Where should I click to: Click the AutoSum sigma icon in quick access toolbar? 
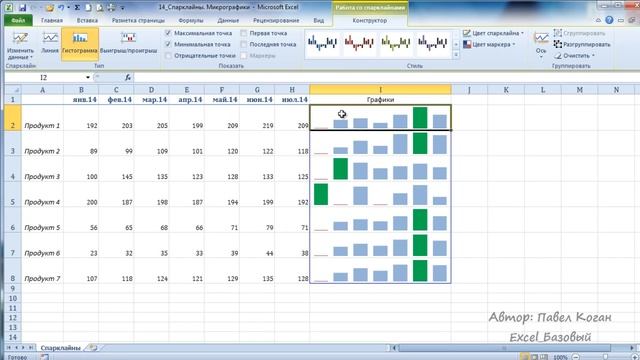coord(77,8)
